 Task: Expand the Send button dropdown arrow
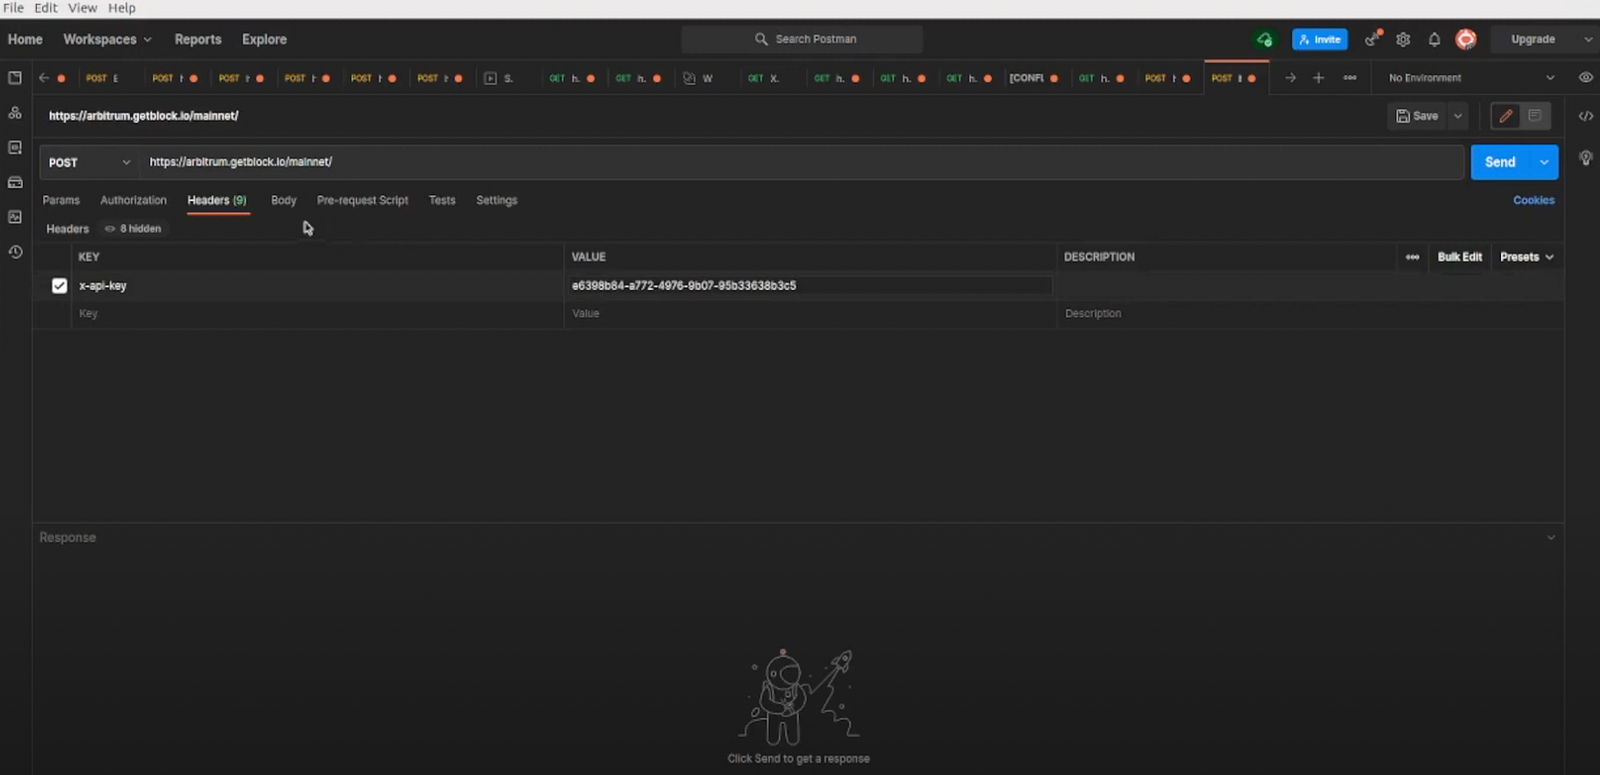click(1545, 162)
